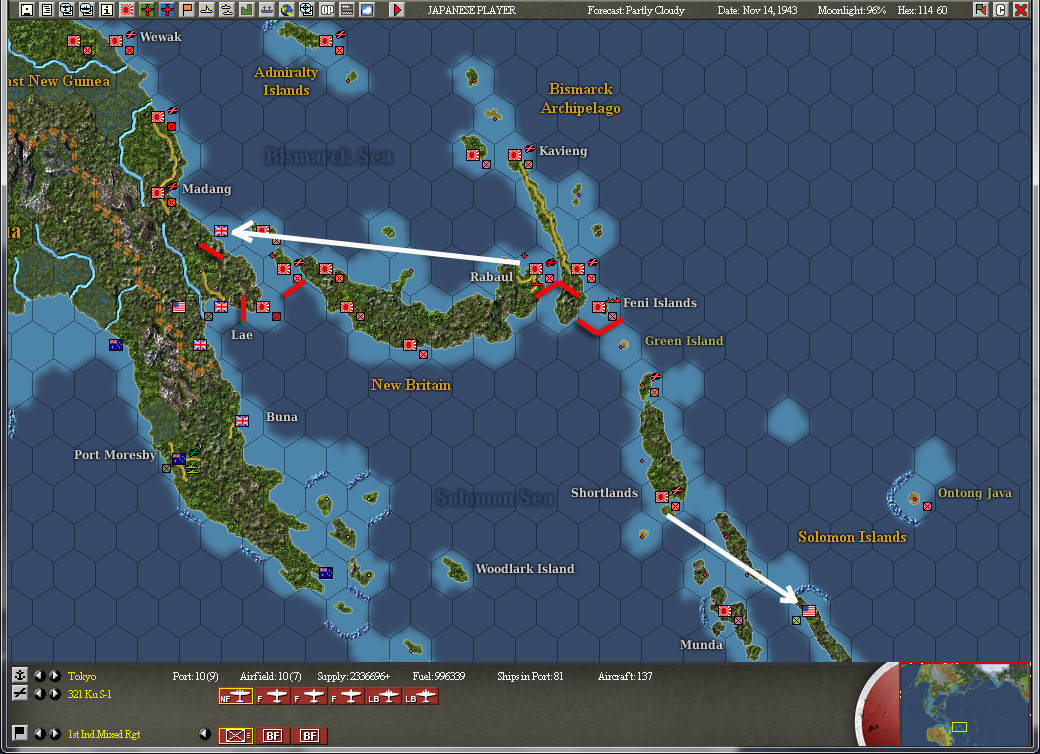Click the striped rail bars toolbar icon

347,10
